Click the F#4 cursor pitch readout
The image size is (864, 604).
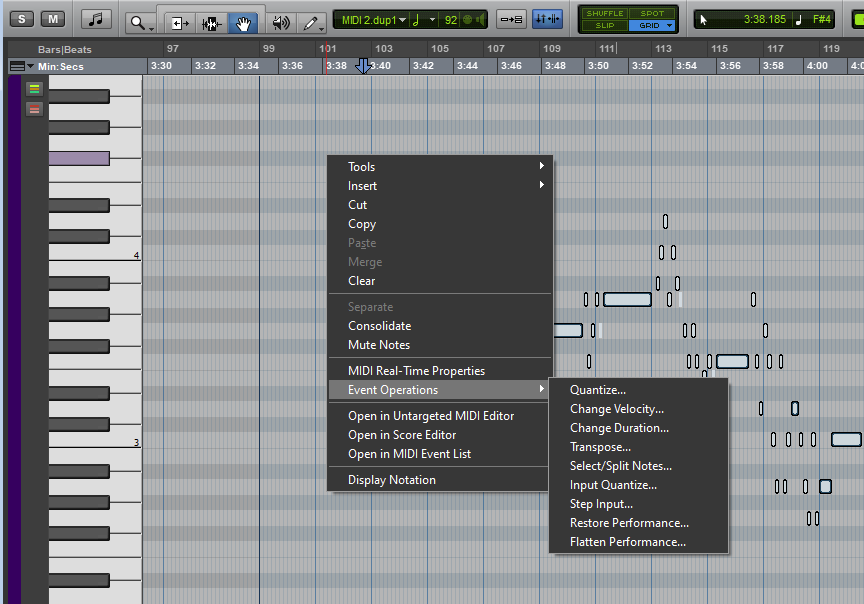(x=821, y=19)
